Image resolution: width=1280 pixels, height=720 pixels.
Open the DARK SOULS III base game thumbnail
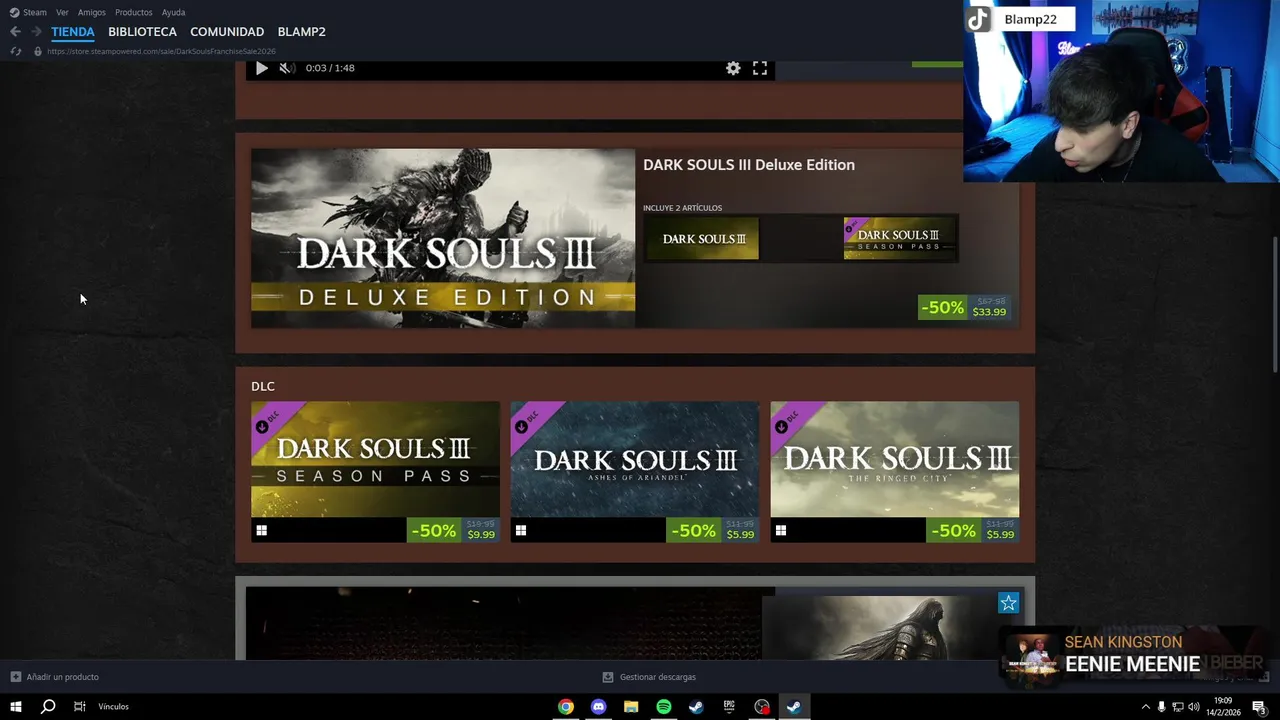[x=703, y=239]
